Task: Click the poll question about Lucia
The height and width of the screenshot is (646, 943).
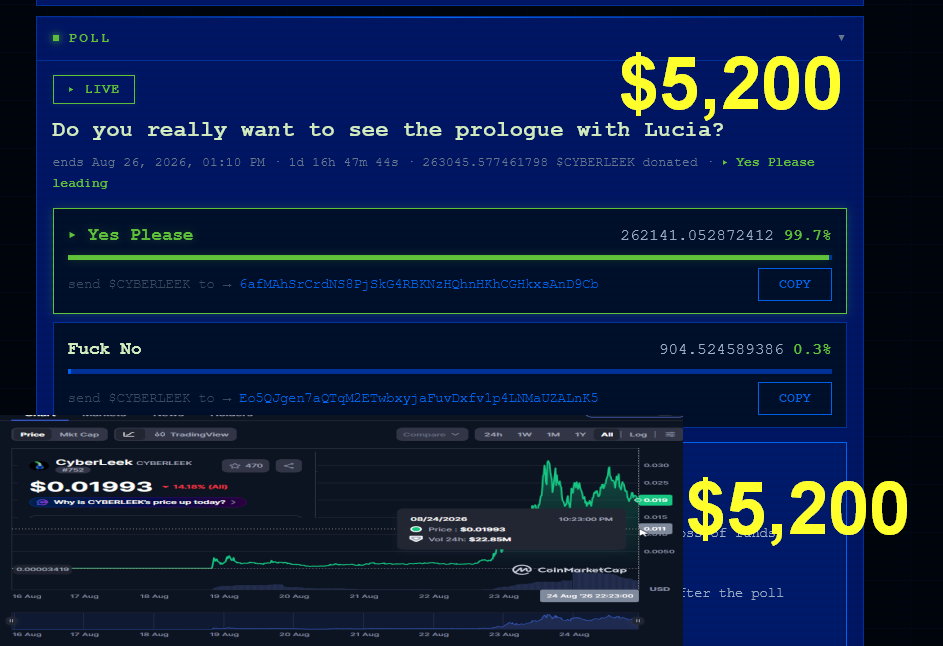Action: [x=388, y=130]
